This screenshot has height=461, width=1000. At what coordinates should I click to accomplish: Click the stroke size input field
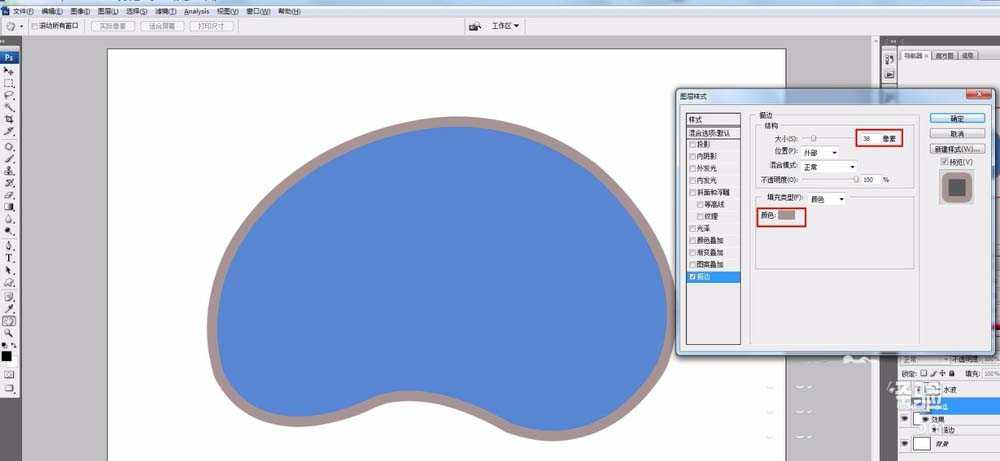[x=868, y=138]
